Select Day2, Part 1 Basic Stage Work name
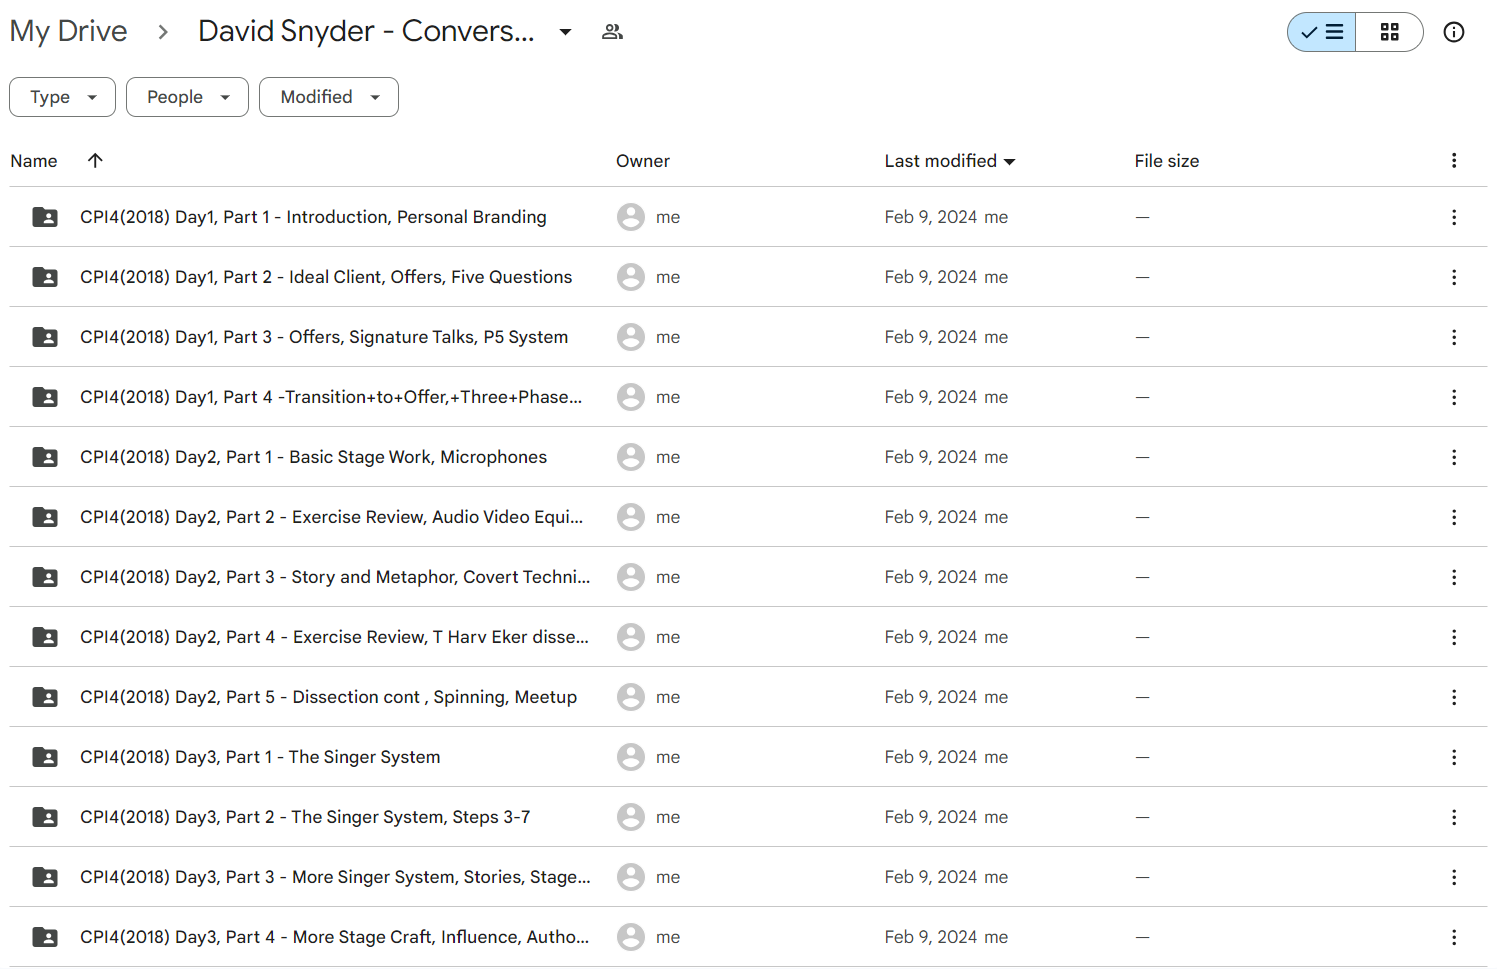 [314, 457]
